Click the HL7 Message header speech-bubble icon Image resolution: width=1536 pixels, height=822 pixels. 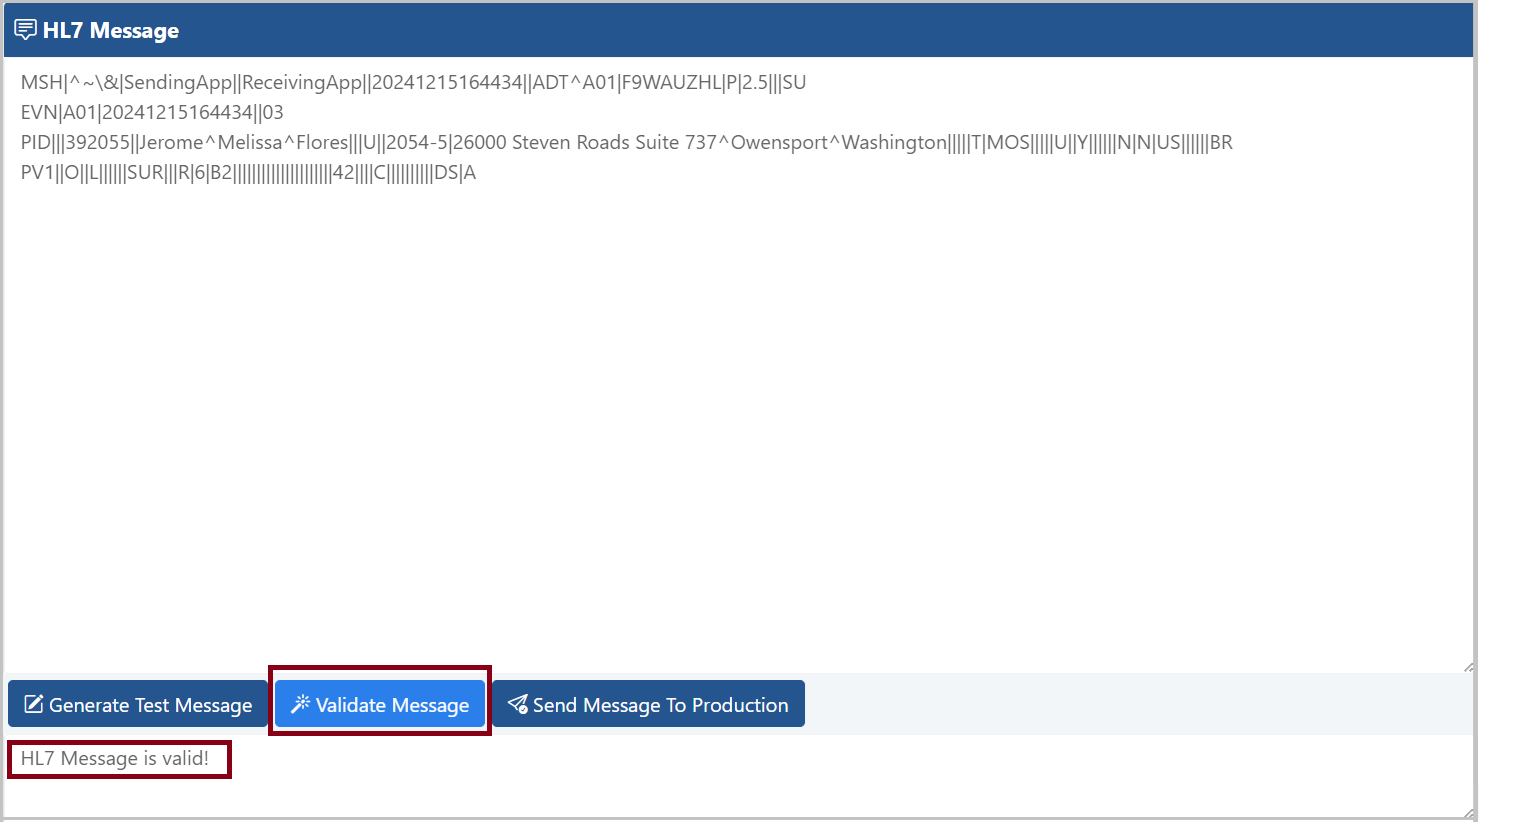pyautogui.click(x=25, y=30)
